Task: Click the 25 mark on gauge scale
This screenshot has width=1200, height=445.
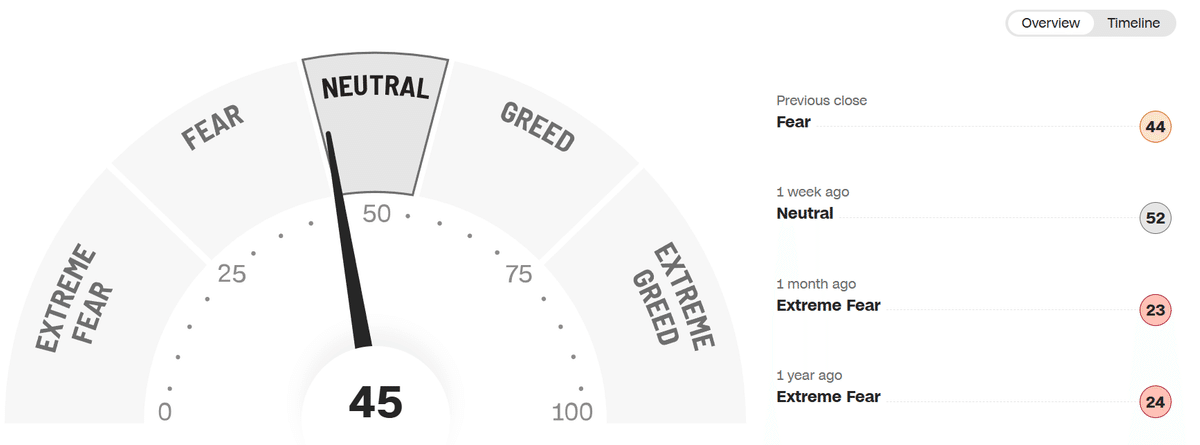Action: click(x=232, y=274)
